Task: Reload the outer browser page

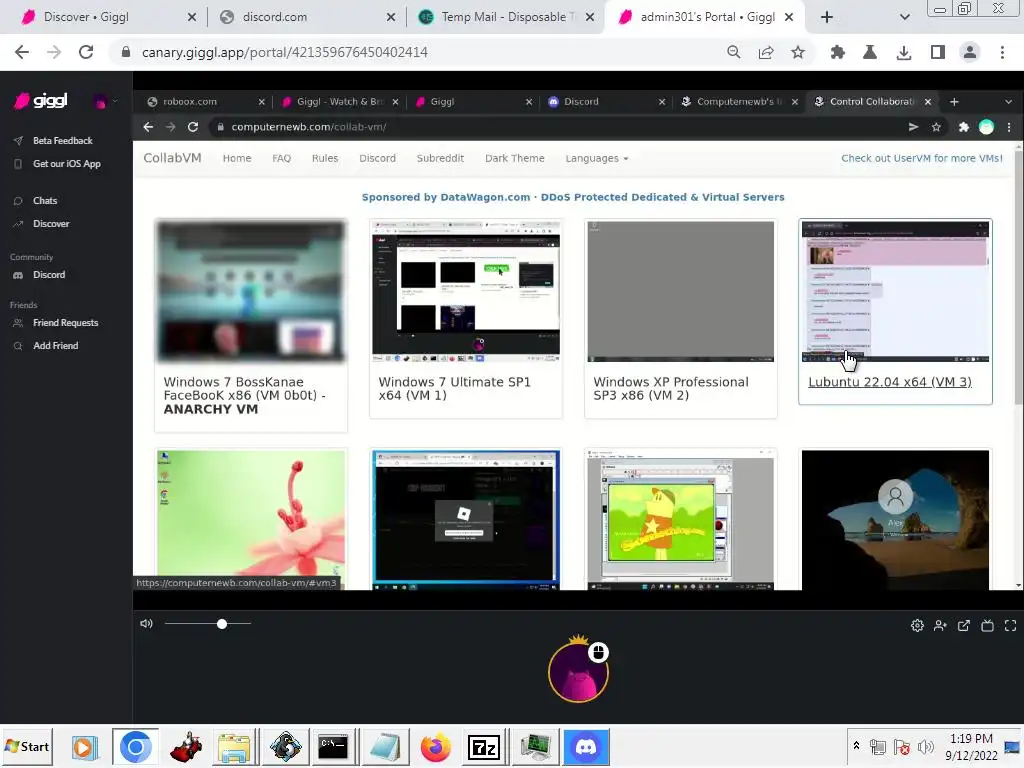Action: [86, 52]
